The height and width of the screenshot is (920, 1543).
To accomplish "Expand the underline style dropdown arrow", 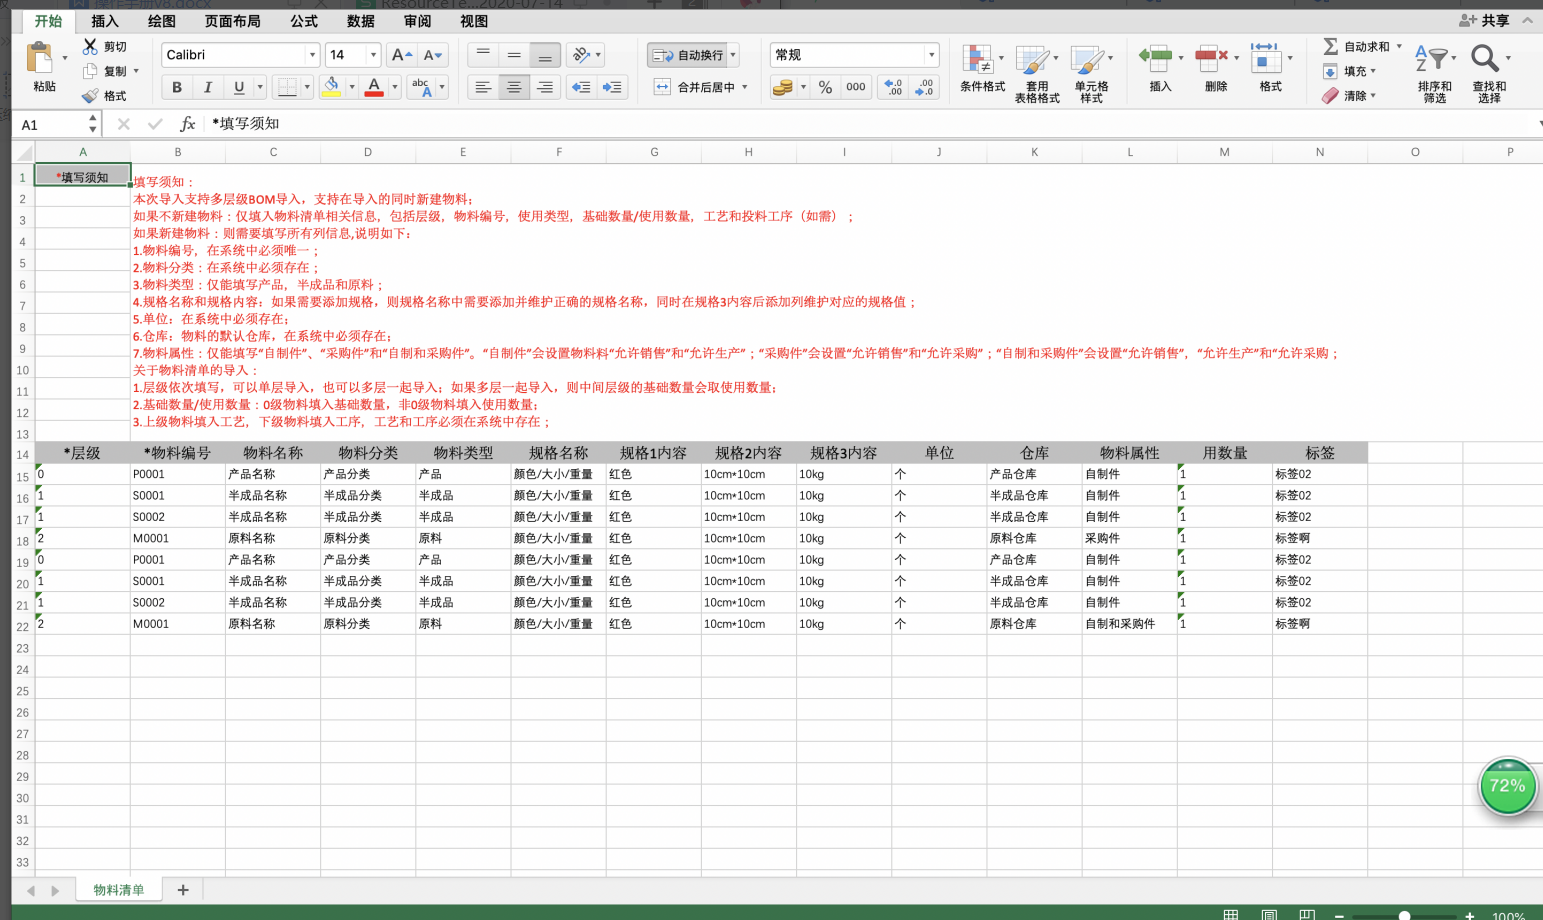I will (x=260, y=87).
